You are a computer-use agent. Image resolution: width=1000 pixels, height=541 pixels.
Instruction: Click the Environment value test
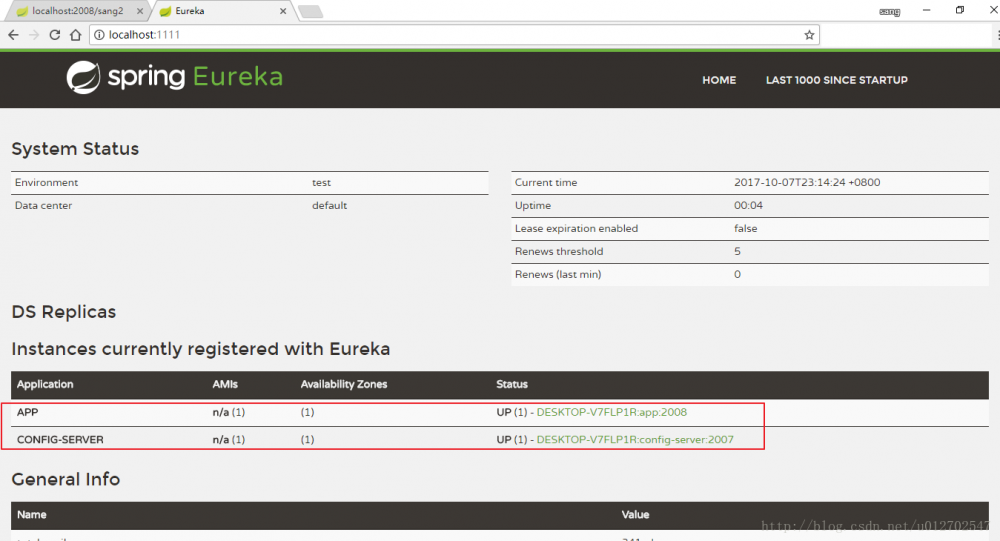tap(321, 182)
